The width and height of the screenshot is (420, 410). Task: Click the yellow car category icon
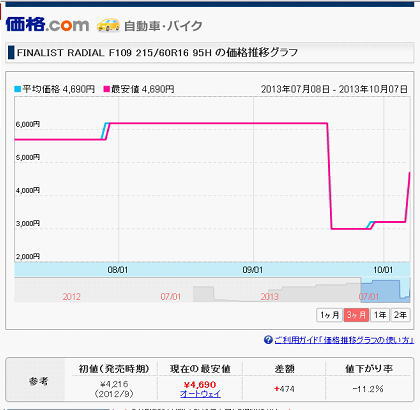pyautogui.click(x=108, y=25)
